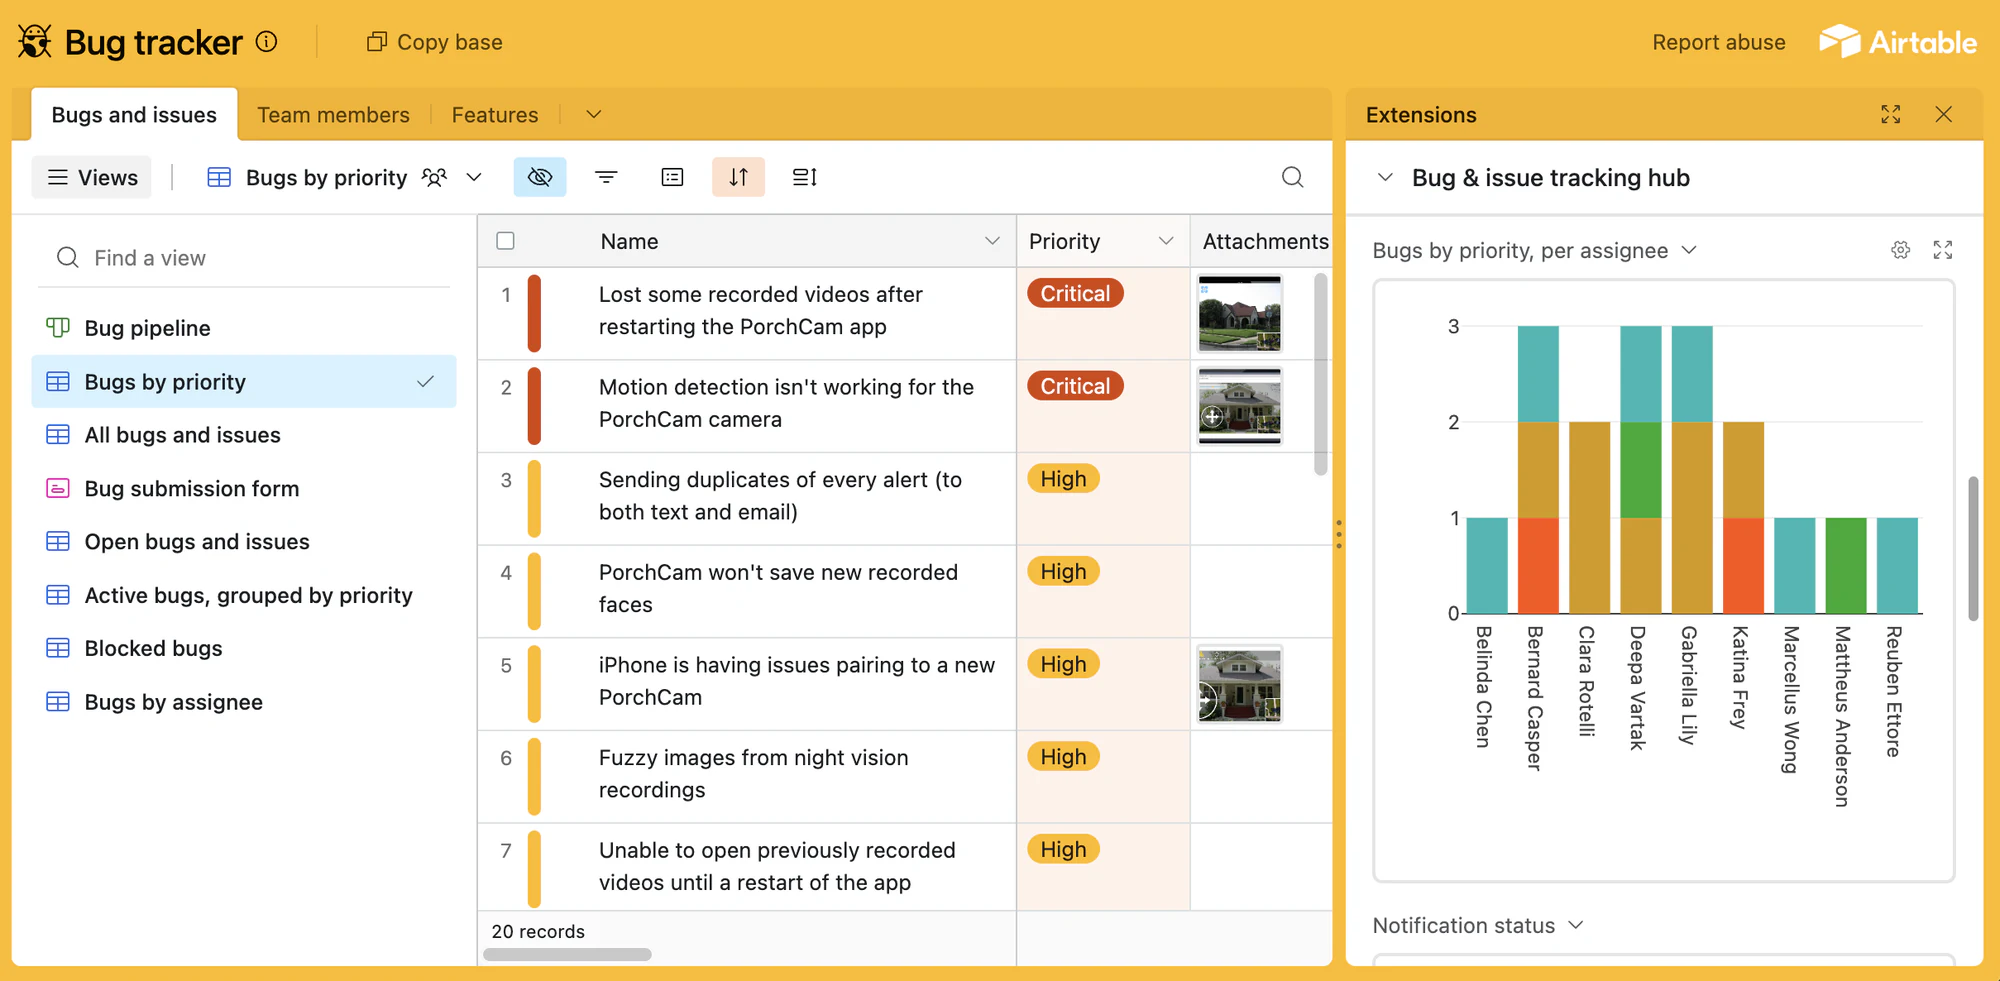Click the search magnifier icon in toolbar
The height and width of the screenshot is (981, 2000).
pos(1293,177)
